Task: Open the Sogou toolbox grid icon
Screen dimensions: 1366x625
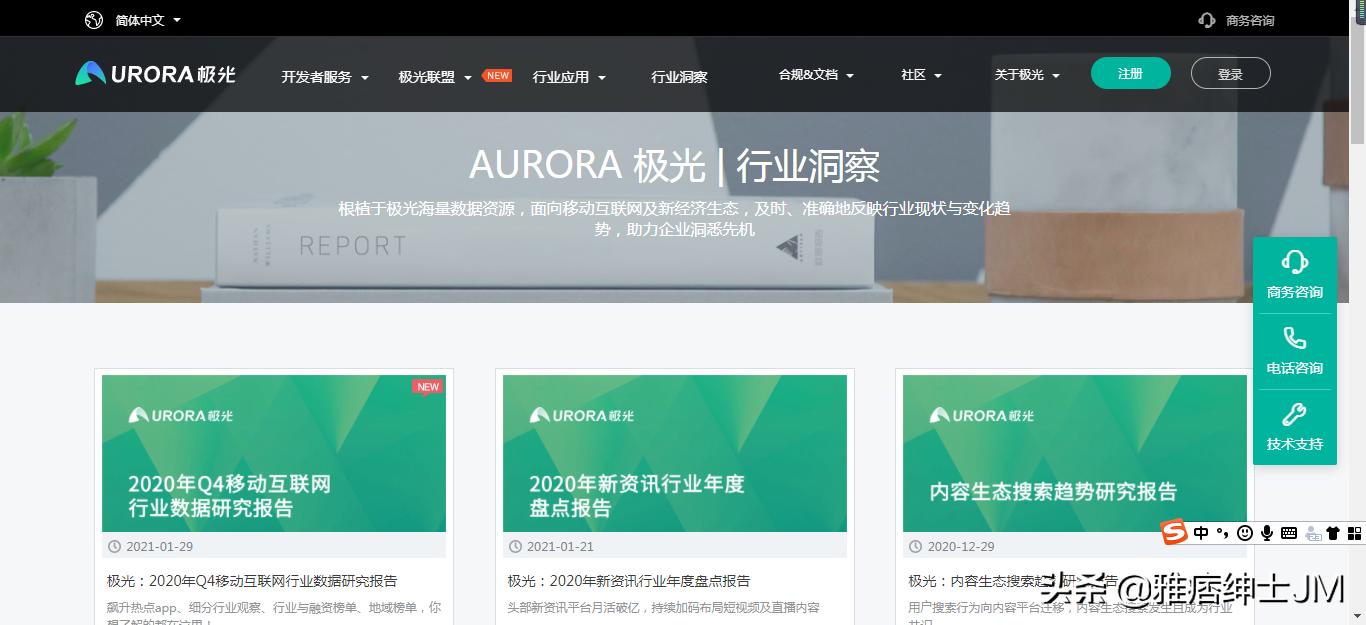Action: pyautogui.click(x=1356, y=533)
